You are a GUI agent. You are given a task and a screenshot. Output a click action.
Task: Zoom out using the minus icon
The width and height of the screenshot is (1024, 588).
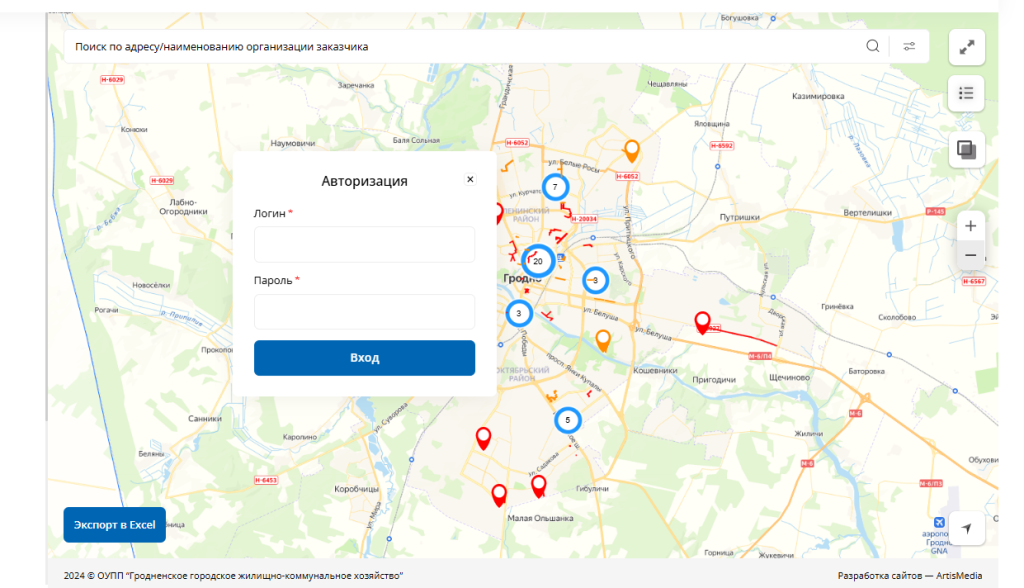pos(969,256)
